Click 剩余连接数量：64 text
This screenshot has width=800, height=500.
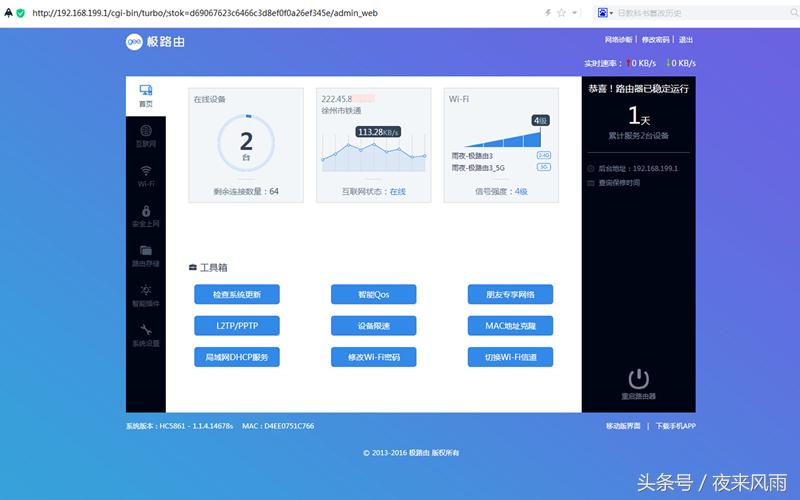246,191
